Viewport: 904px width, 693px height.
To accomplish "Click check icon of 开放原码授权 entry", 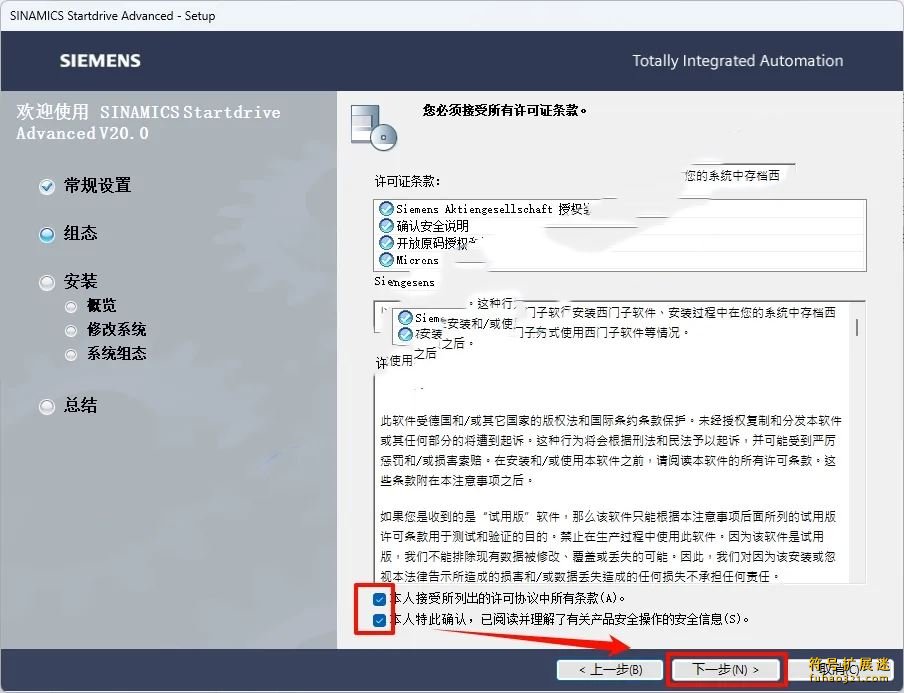I will point(386,243).
